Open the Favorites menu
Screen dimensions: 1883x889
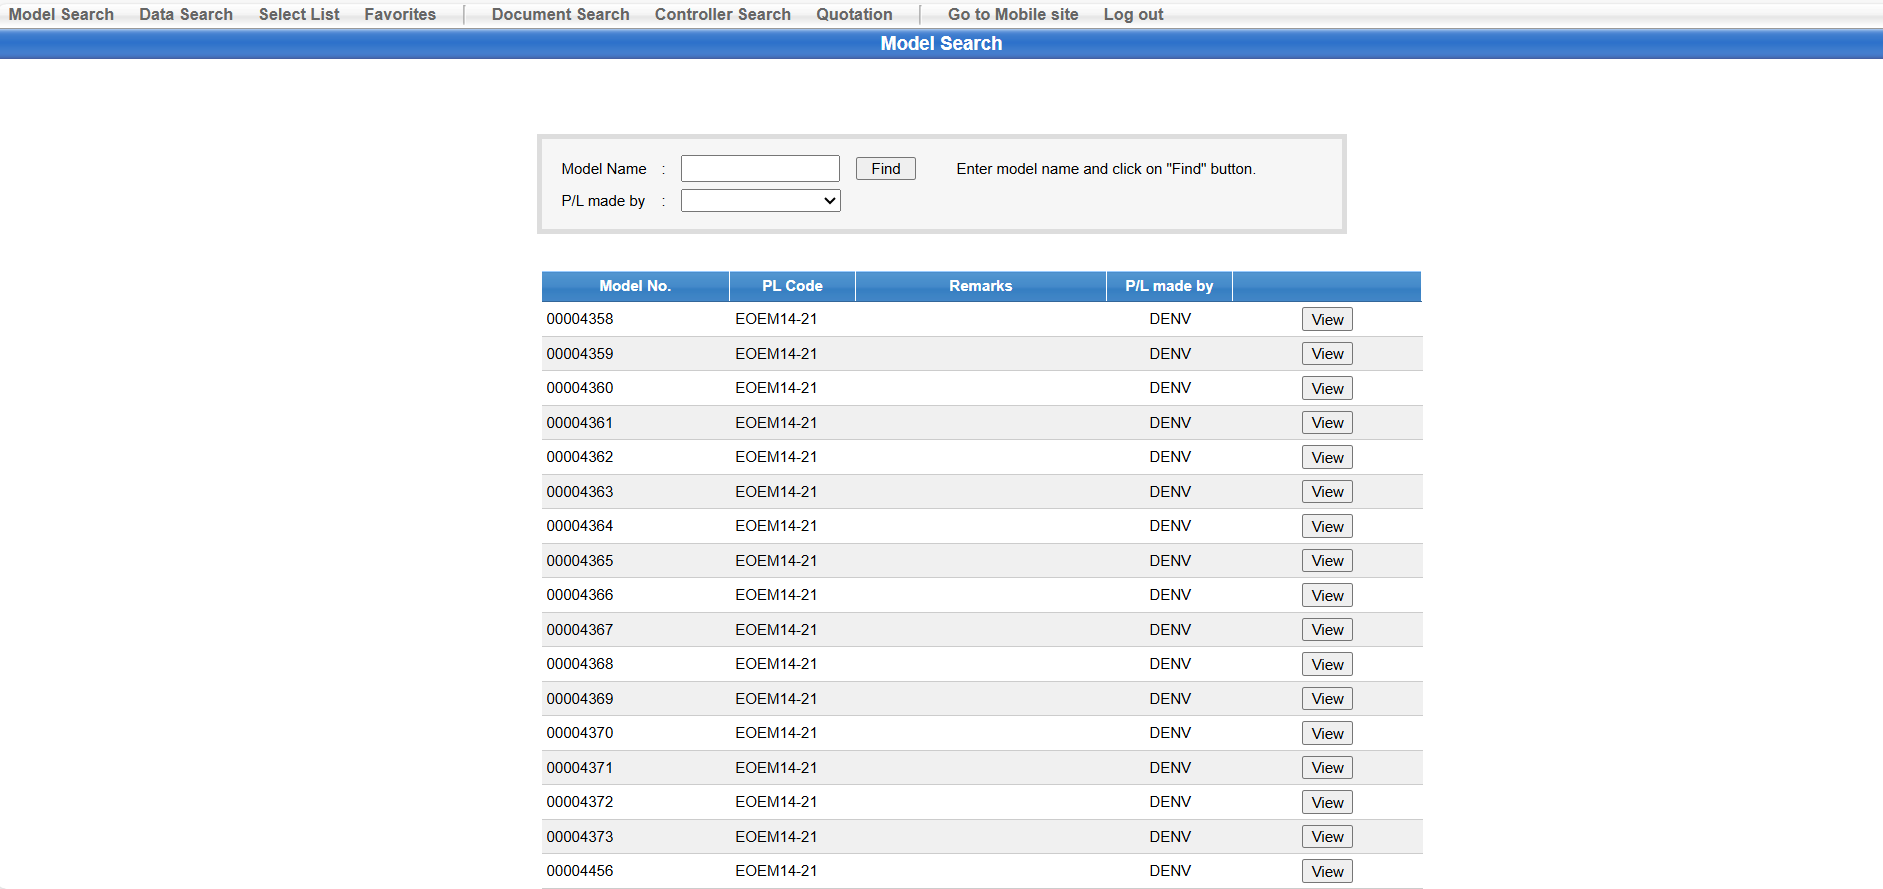pyautogui.click(x=400, y=14)
